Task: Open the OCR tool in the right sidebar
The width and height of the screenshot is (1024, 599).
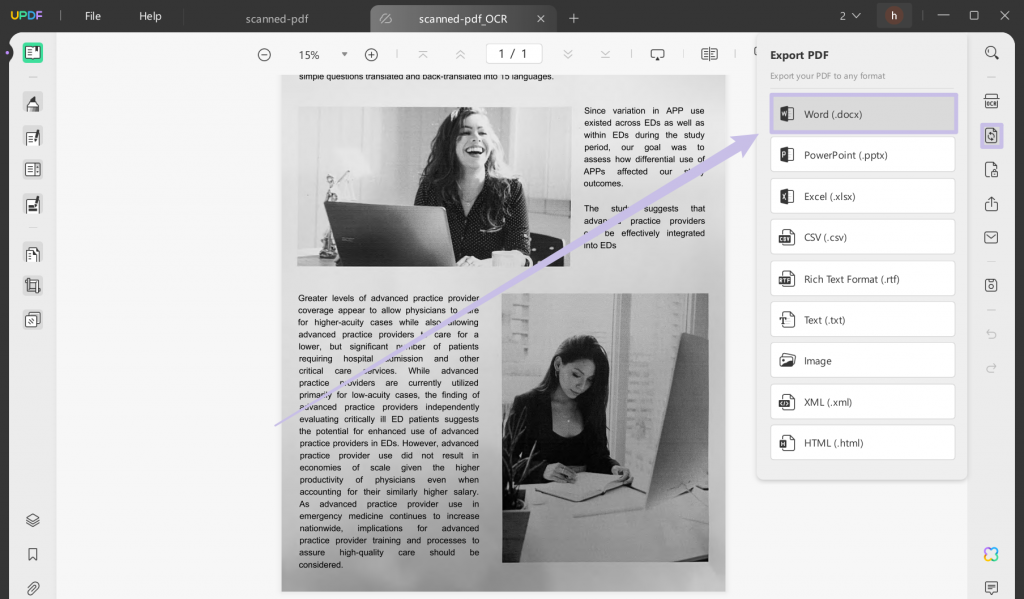Action: 991,101
